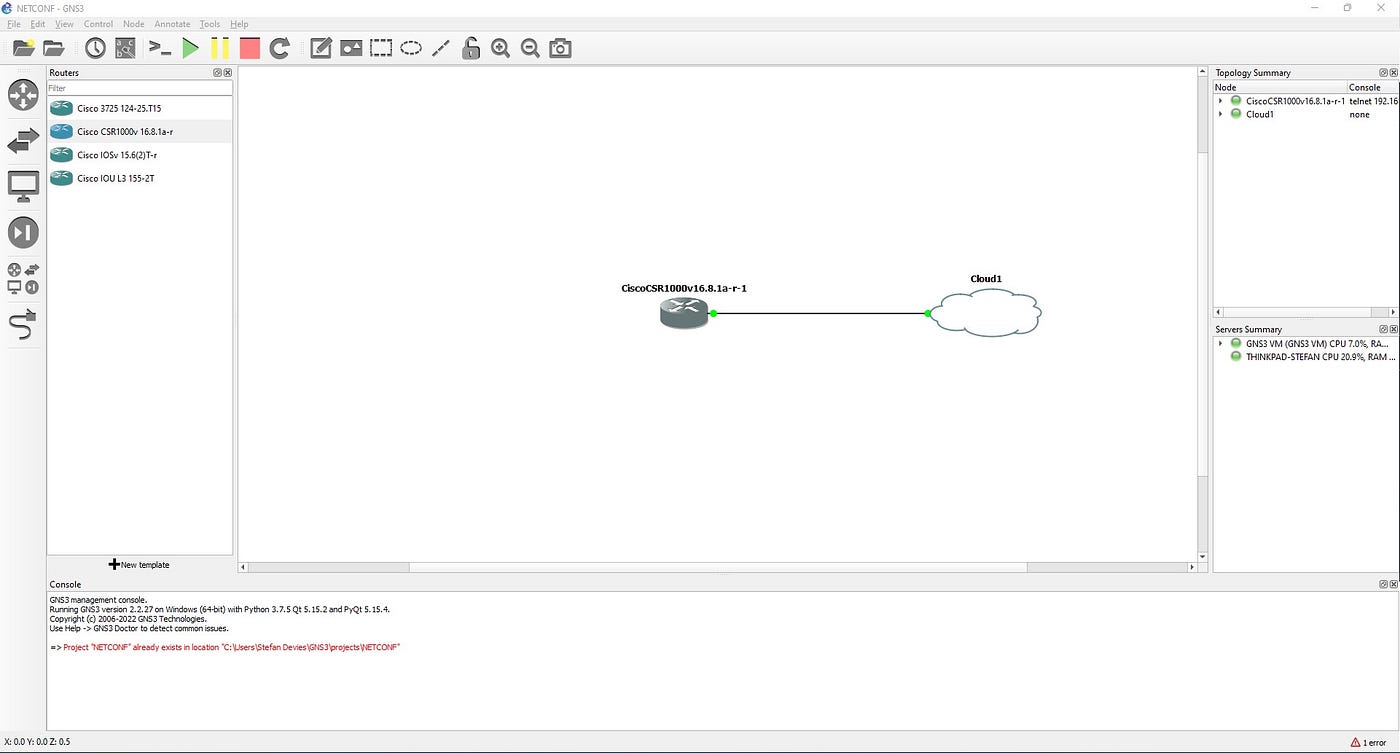Sort Topology Summary by Console column header
This screenshot has width=1400, height=753.
[1372, 87]
